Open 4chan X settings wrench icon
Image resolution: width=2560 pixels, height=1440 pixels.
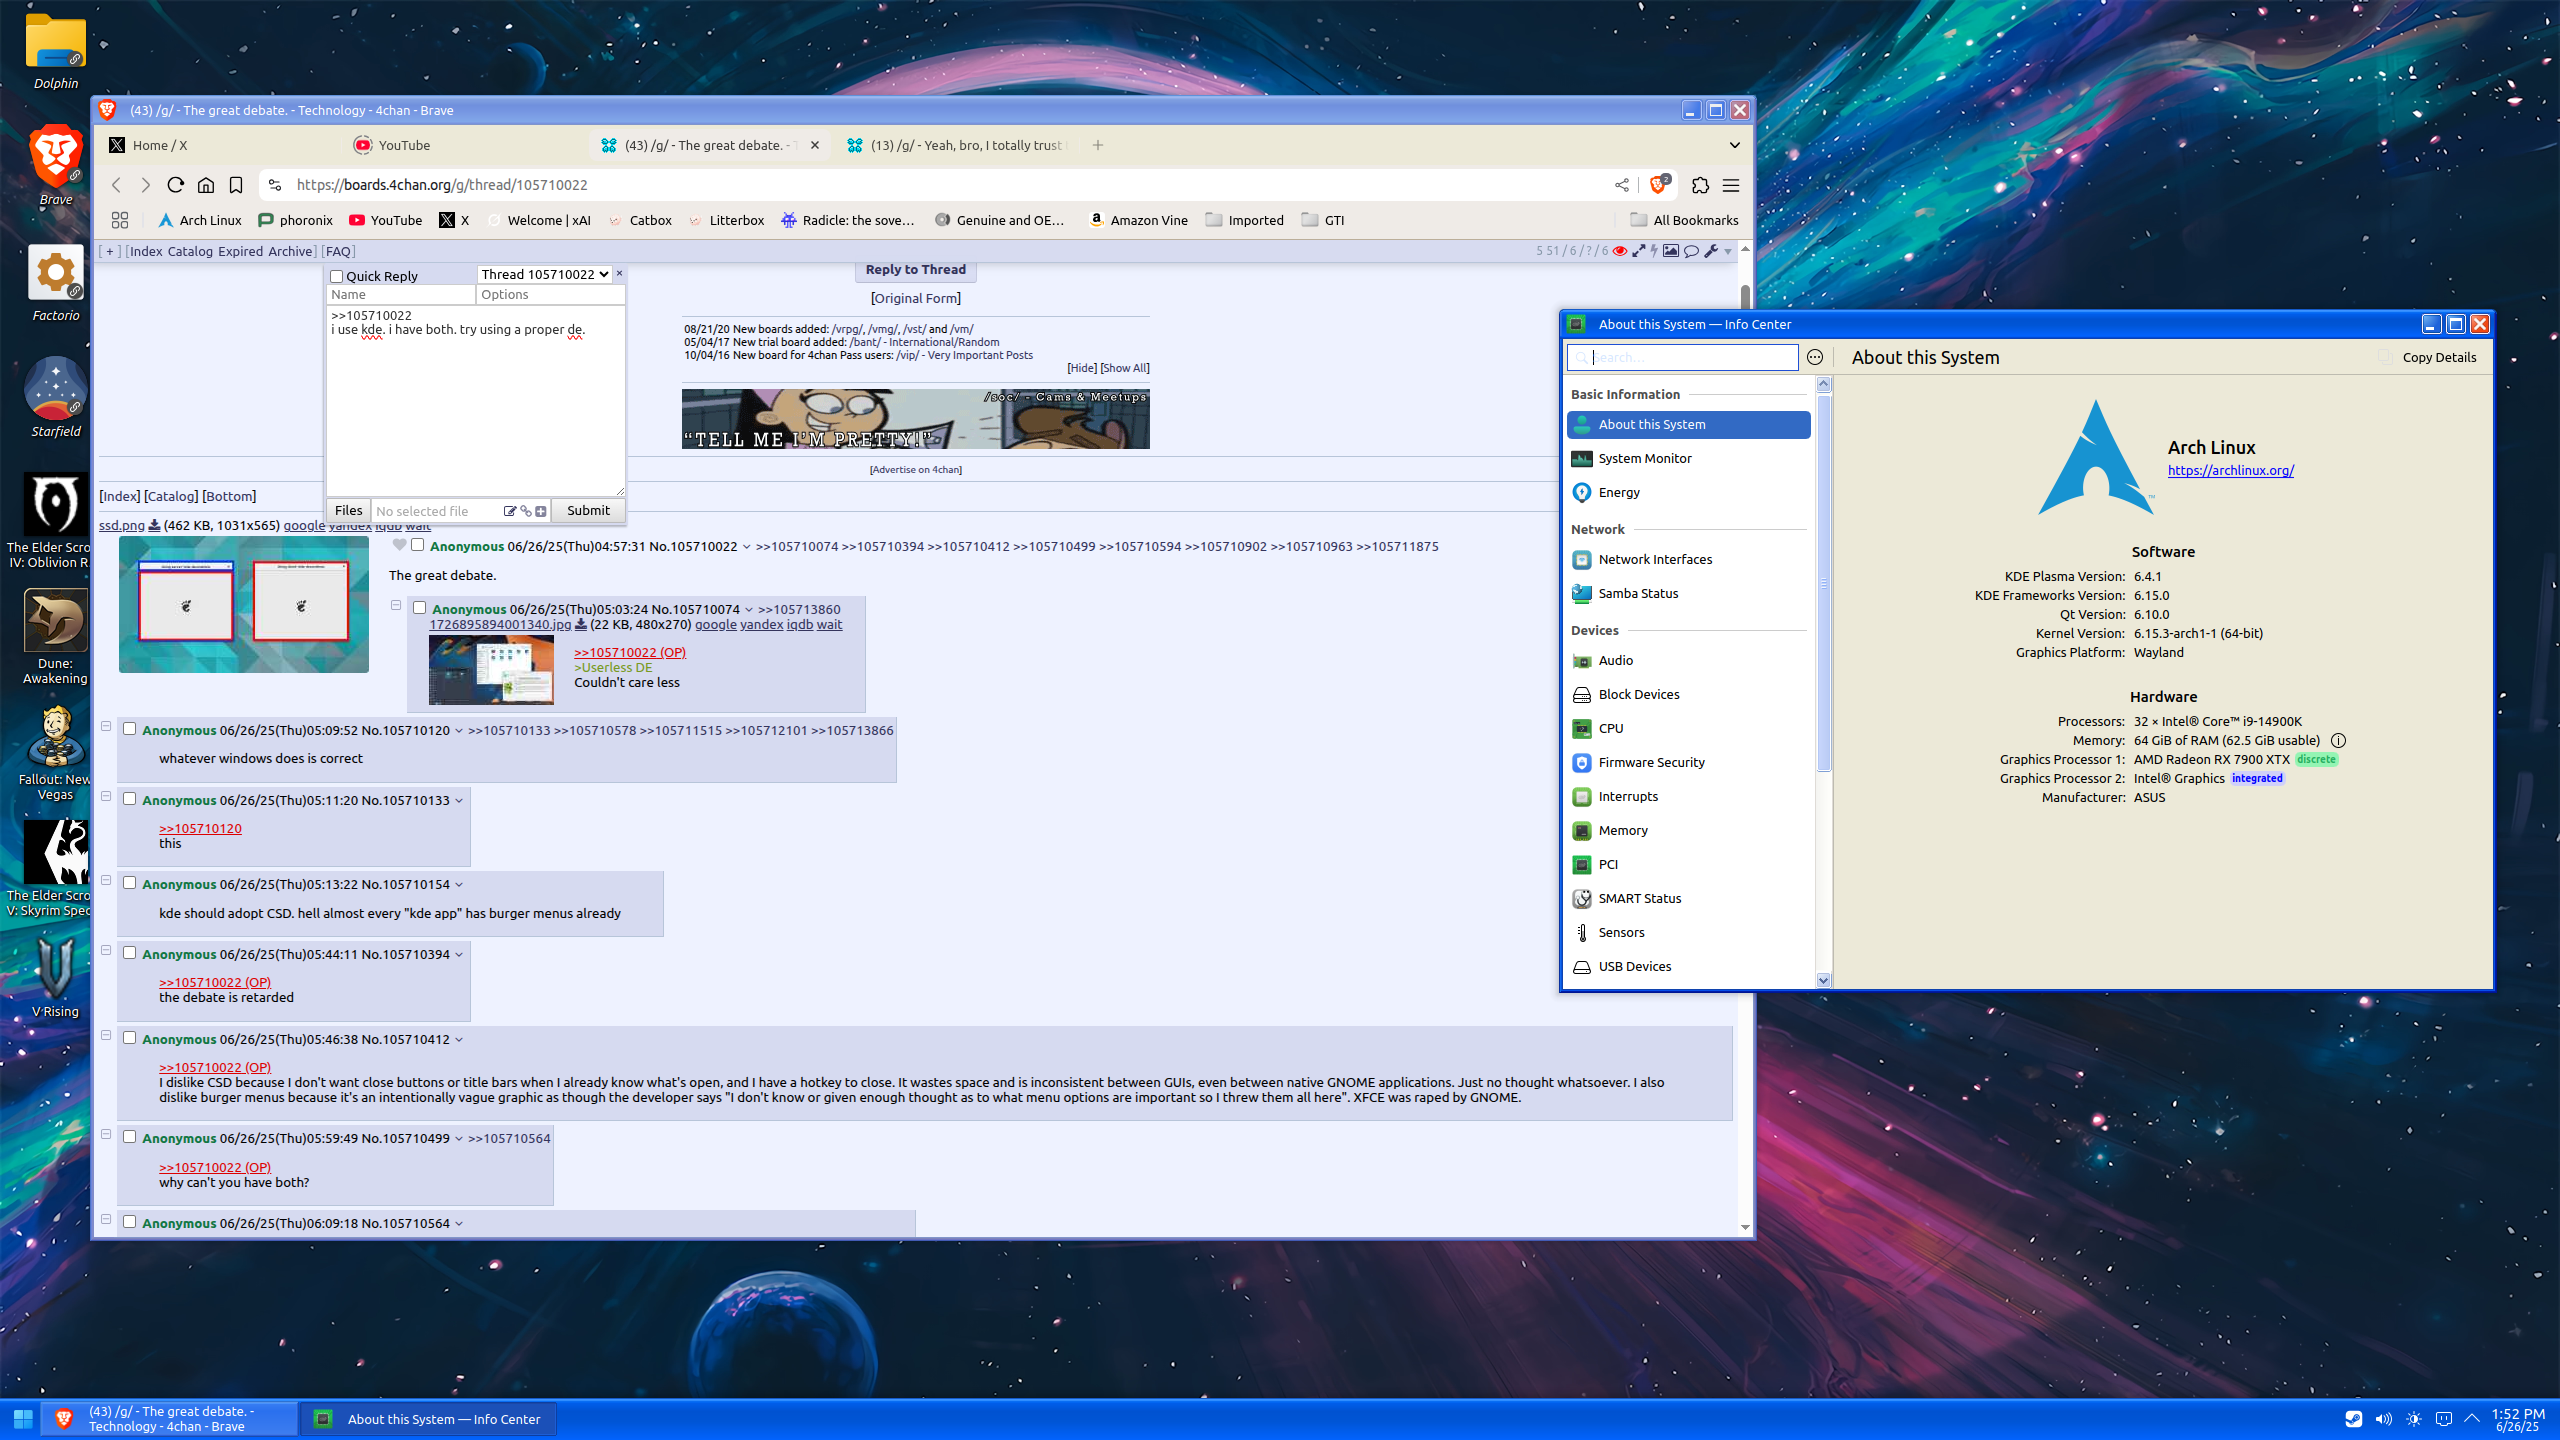coord(1711,251)
